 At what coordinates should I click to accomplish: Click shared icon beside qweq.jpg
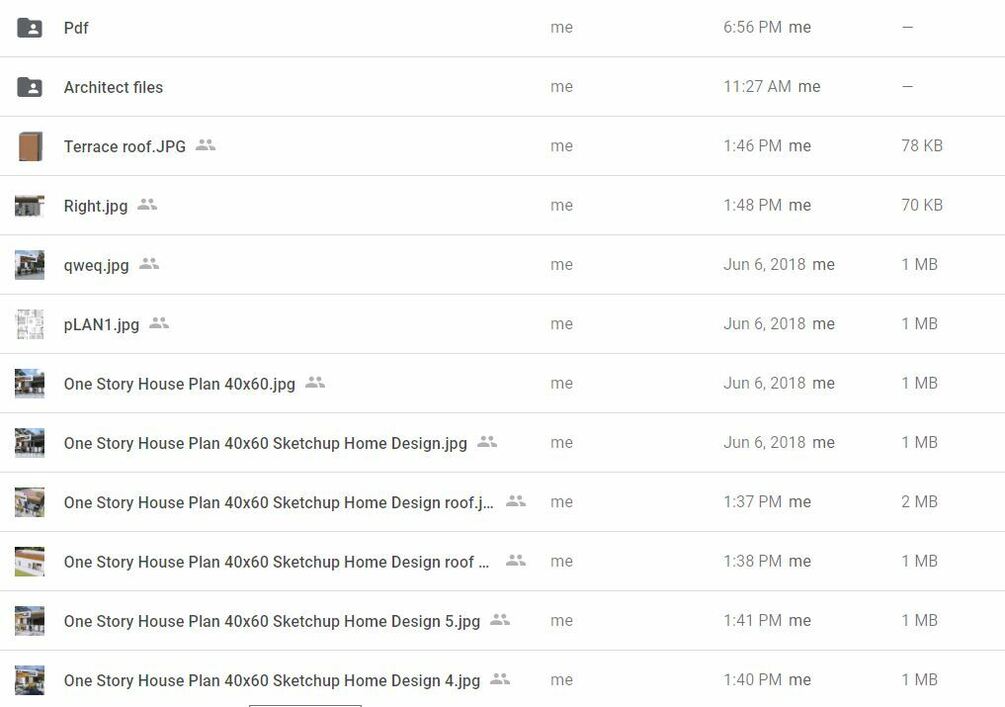point(149,264)
